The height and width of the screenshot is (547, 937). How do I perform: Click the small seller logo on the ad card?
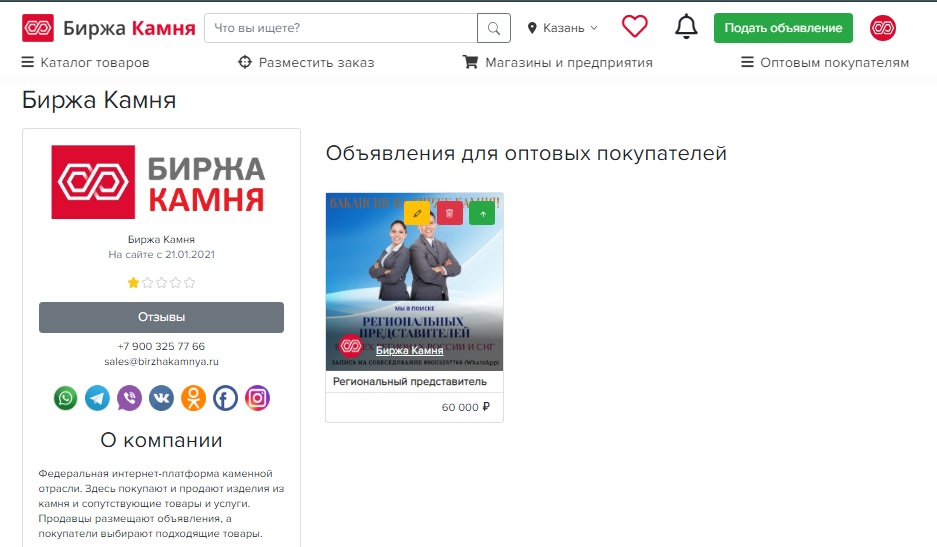coord(351,346)
